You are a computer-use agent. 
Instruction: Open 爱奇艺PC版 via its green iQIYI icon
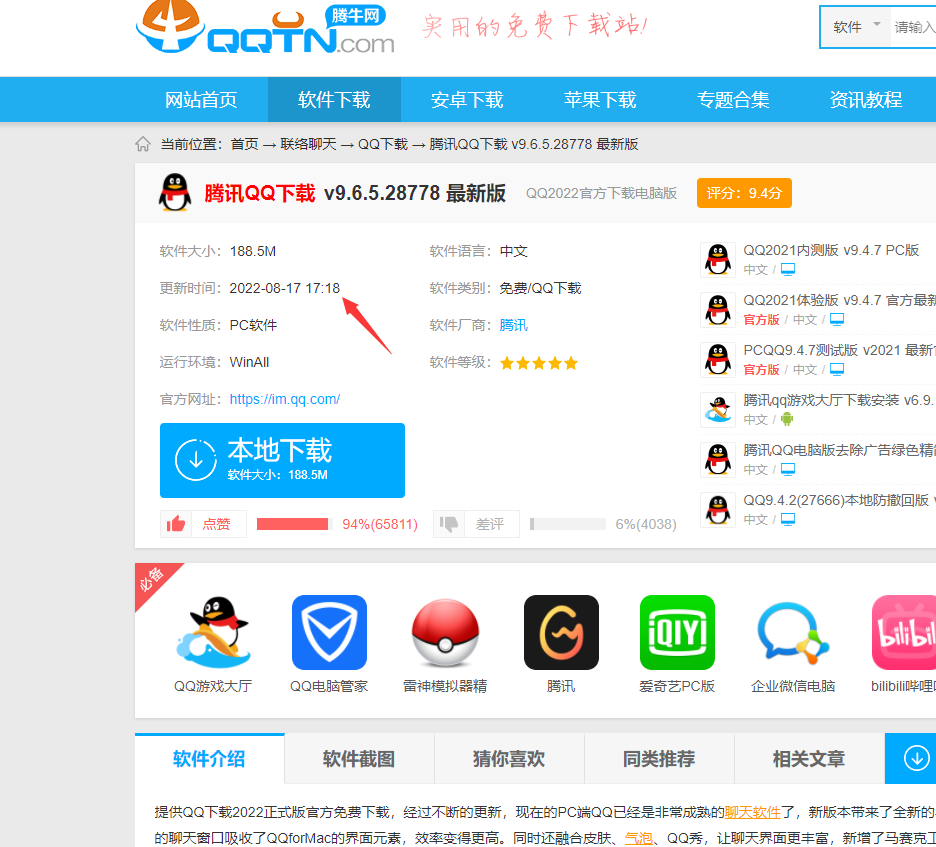click(677, 632)
